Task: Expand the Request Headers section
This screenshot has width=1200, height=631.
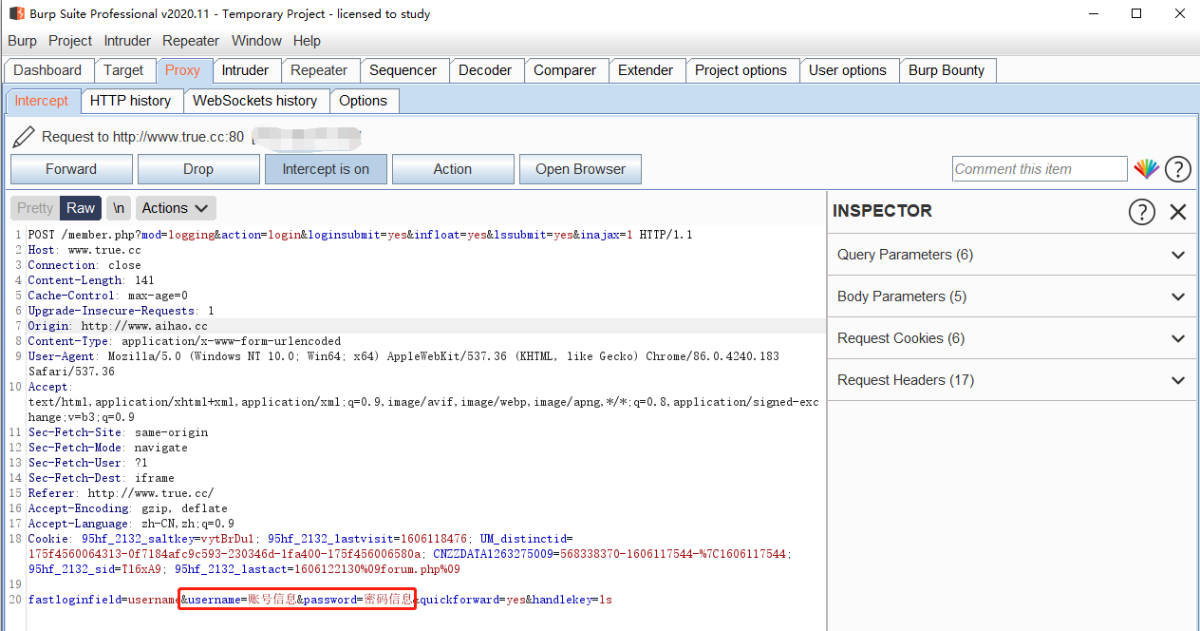Action: [1010, 381]
